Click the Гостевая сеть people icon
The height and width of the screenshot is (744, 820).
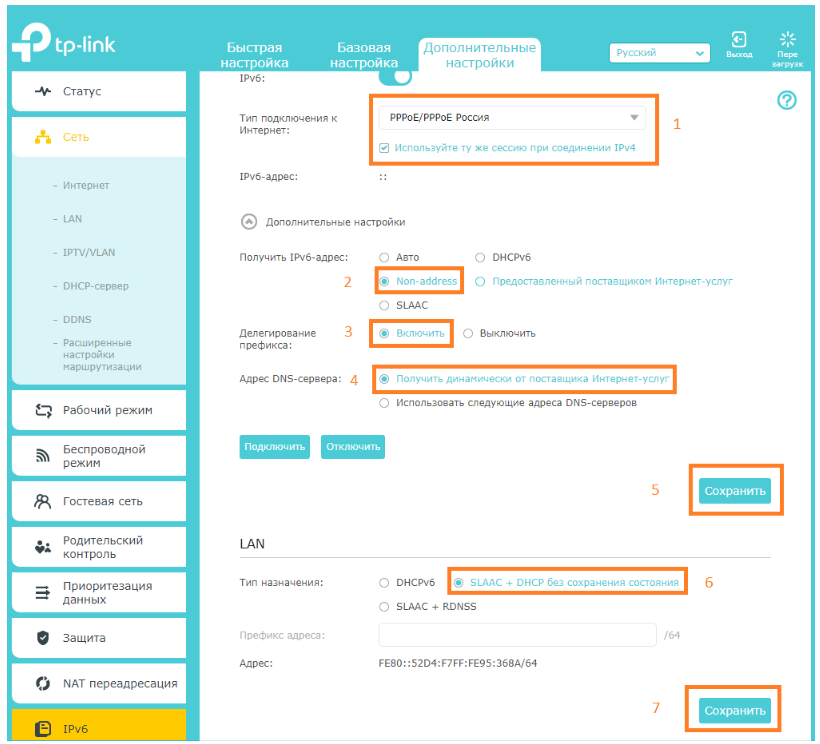coord(42,501)
